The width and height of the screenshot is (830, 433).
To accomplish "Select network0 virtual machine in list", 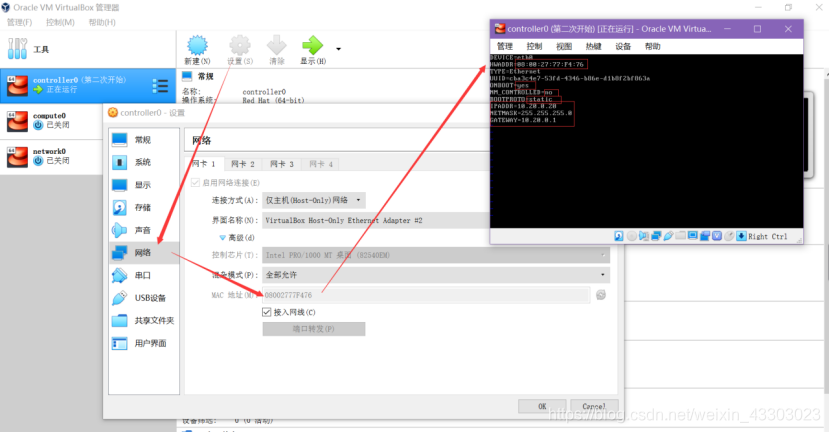I will 51,156.
